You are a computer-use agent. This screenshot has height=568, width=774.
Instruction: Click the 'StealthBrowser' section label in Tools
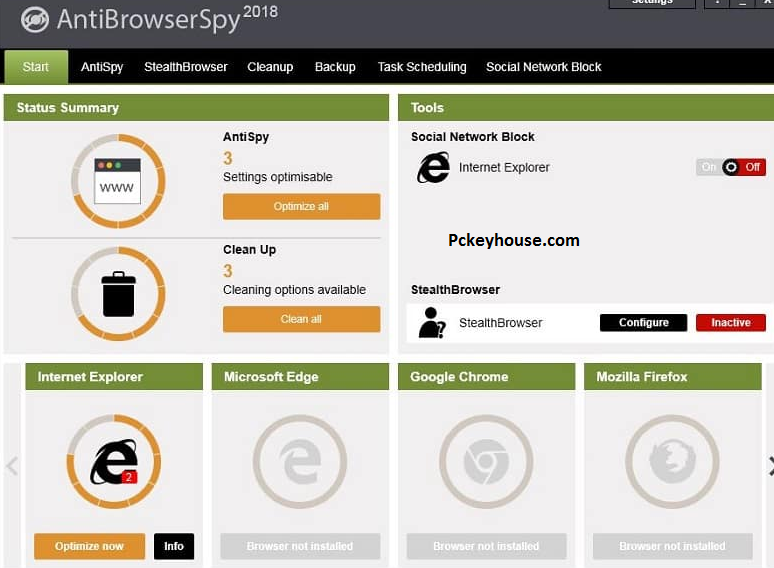tap(455, 290)
